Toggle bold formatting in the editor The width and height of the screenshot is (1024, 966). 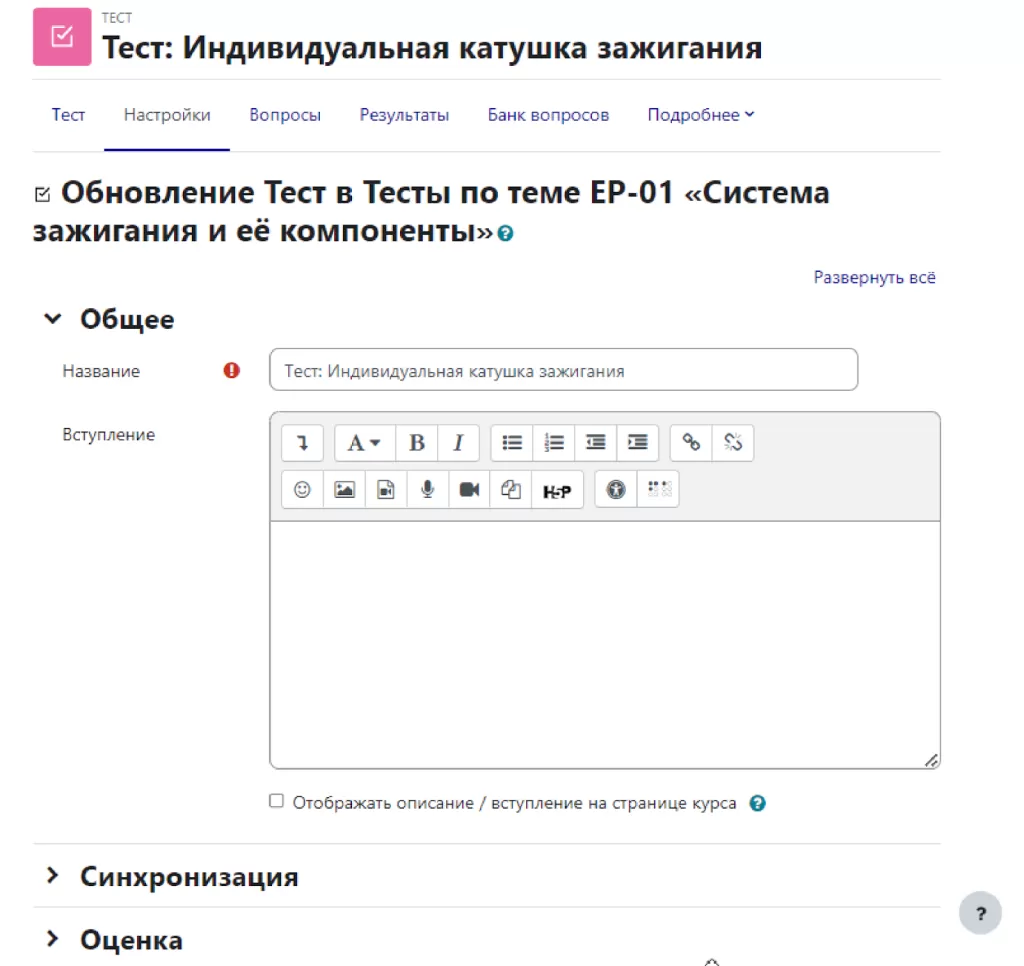(416, 442)
